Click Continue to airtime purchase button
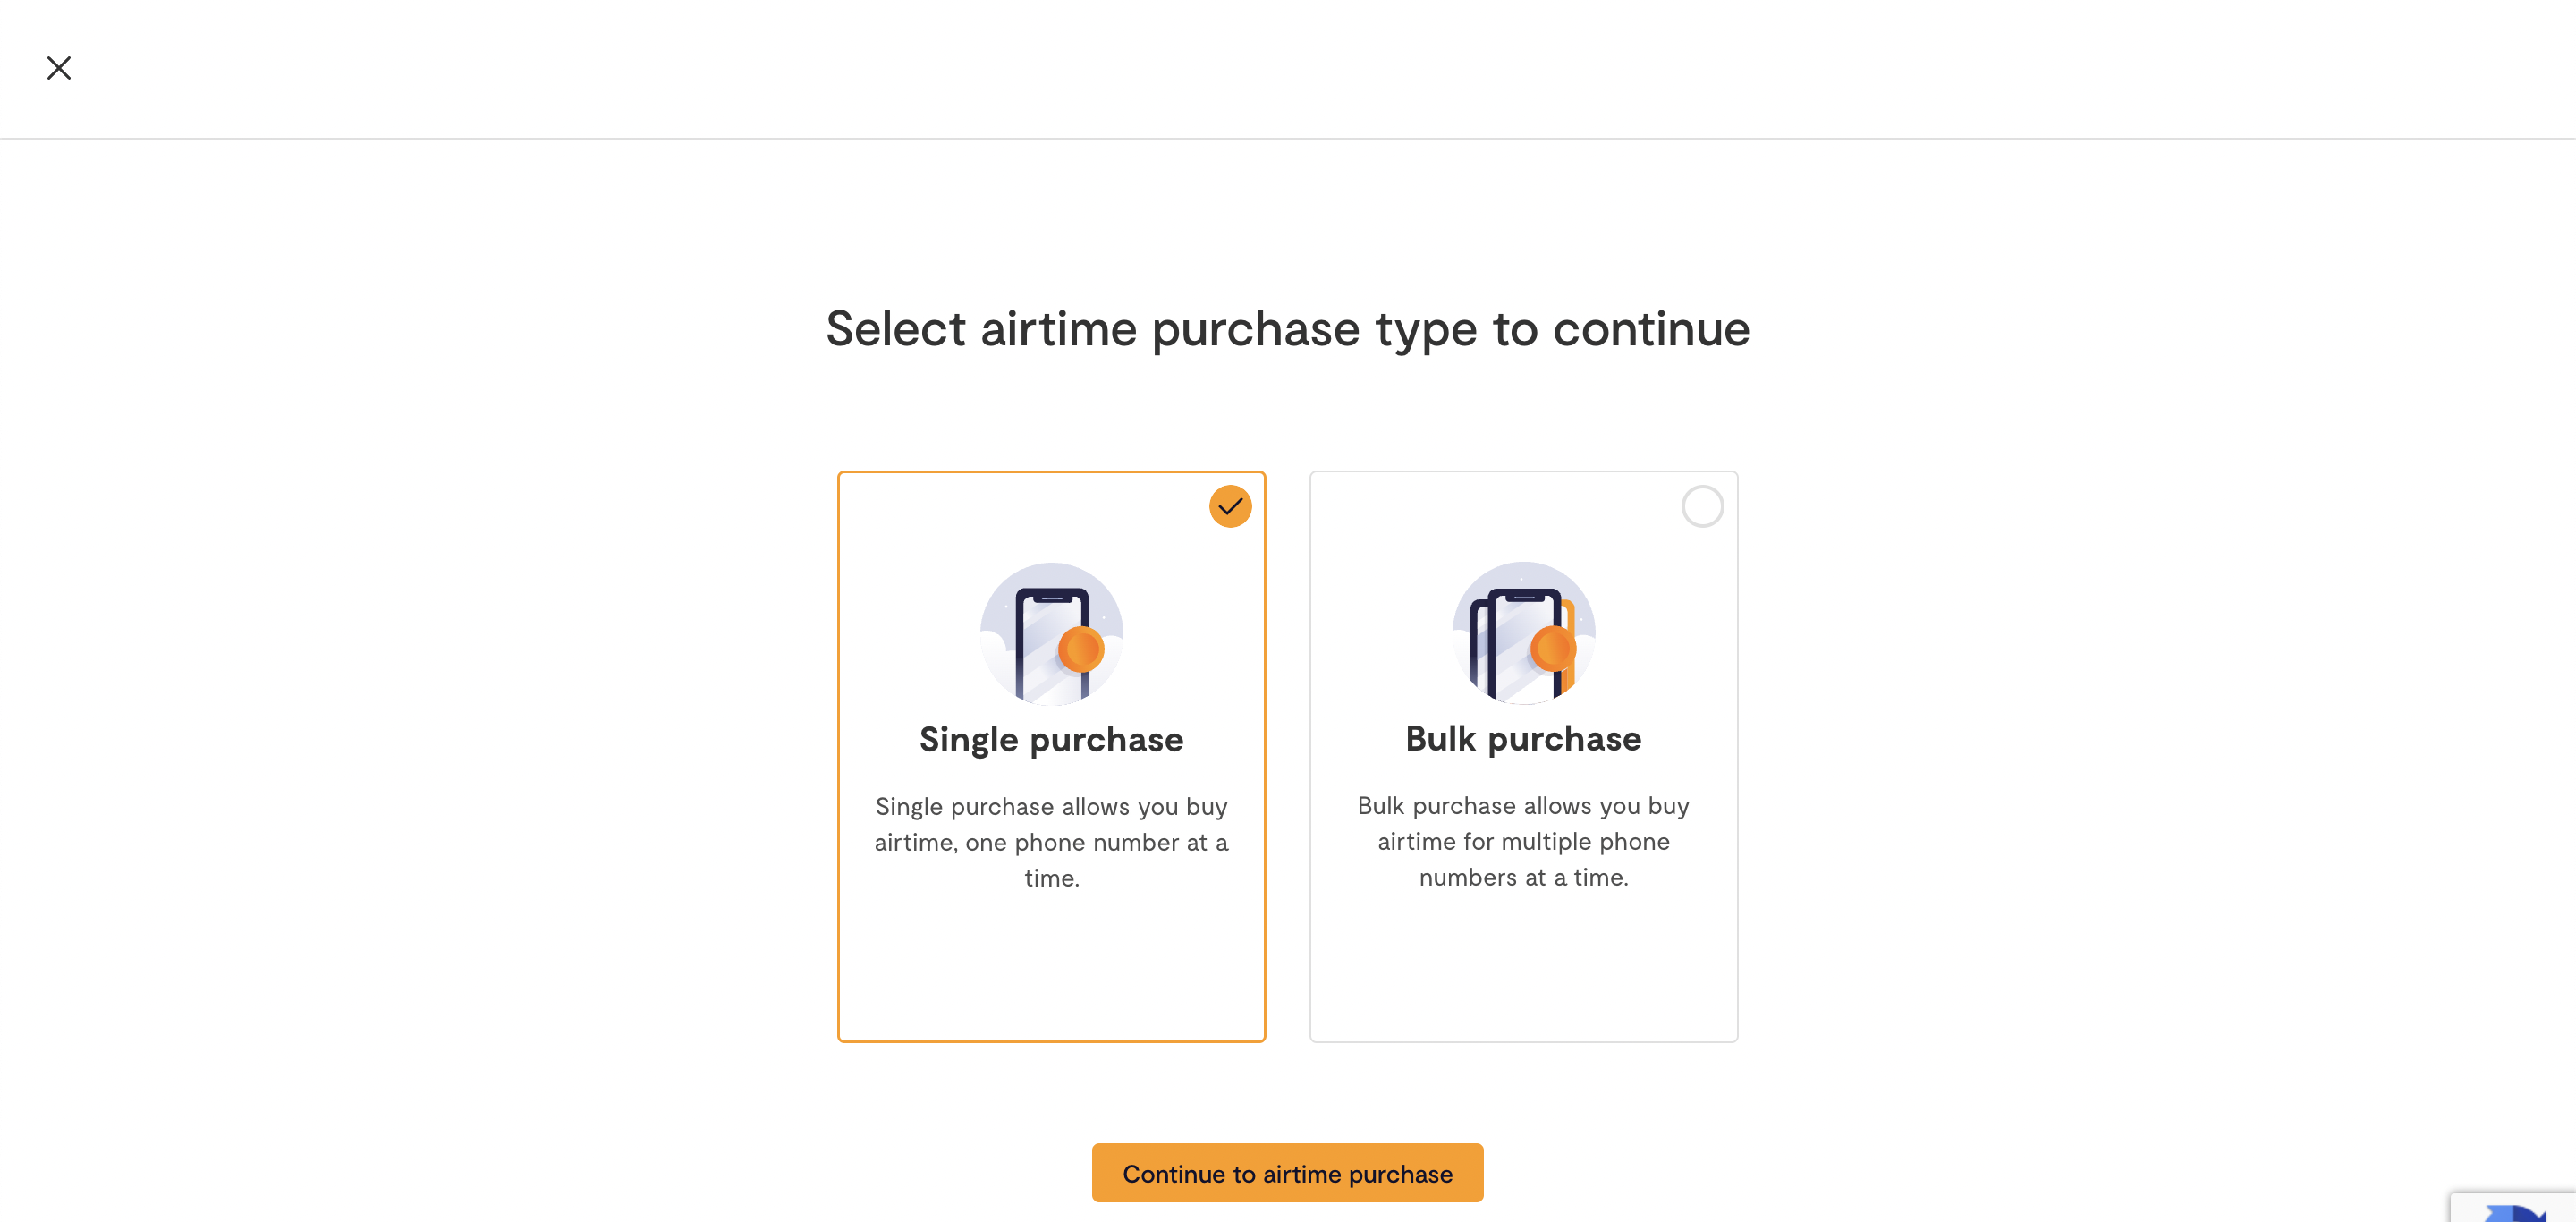This screenshot has width=2576, height=1222. [x=1287, y=1173]
